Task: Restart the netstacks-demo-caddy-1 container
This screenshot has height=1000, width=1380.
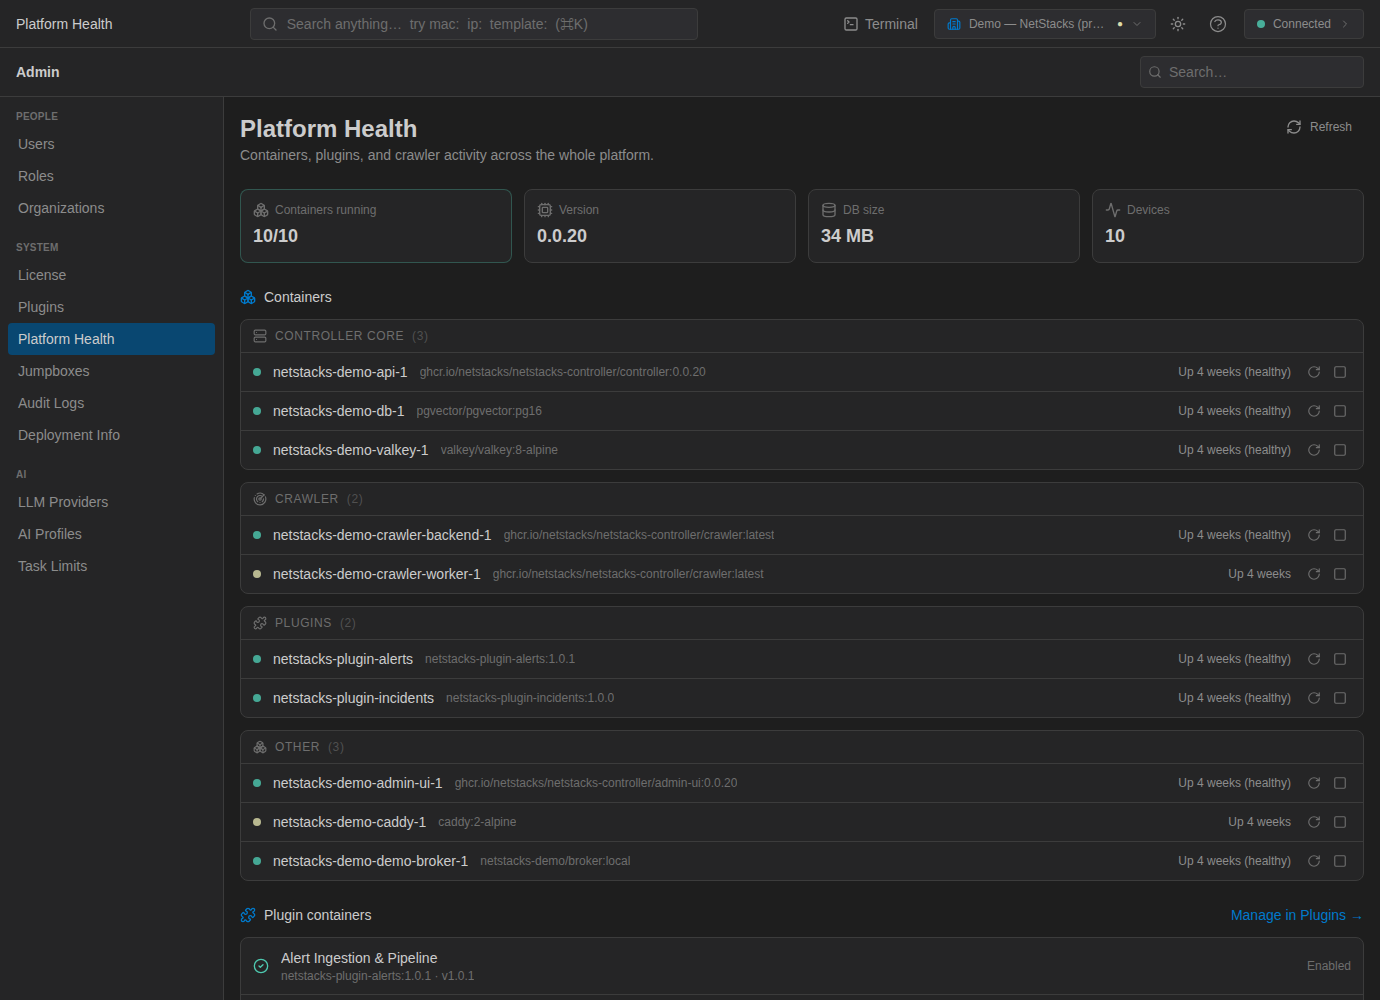Action: (1314, 822)
